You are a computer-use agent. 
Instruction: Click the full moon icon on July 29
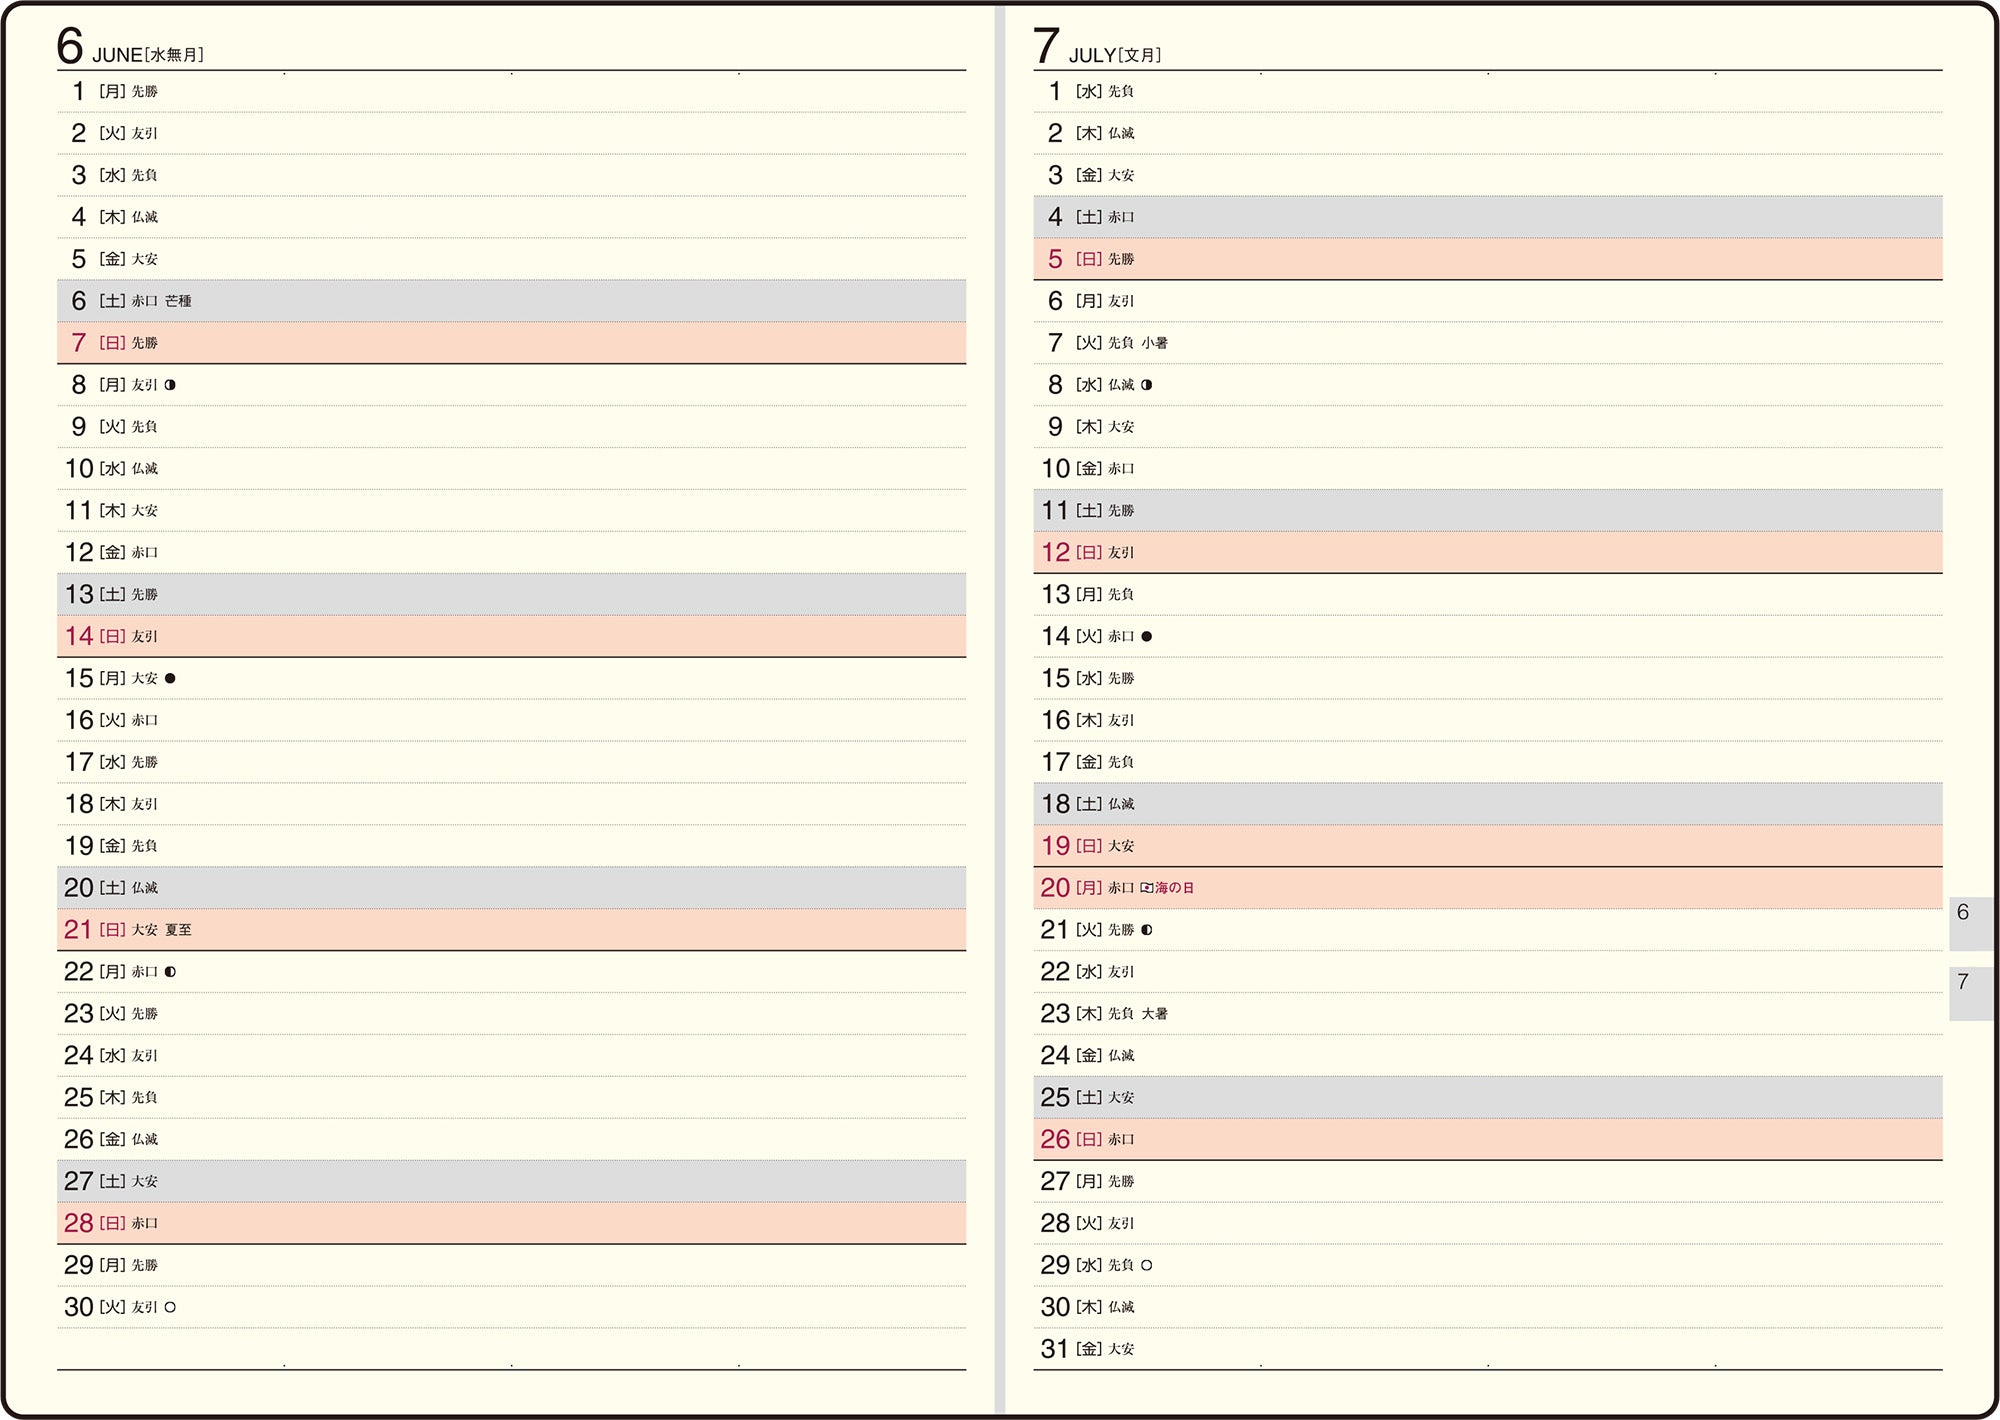pos(1146,1265)
